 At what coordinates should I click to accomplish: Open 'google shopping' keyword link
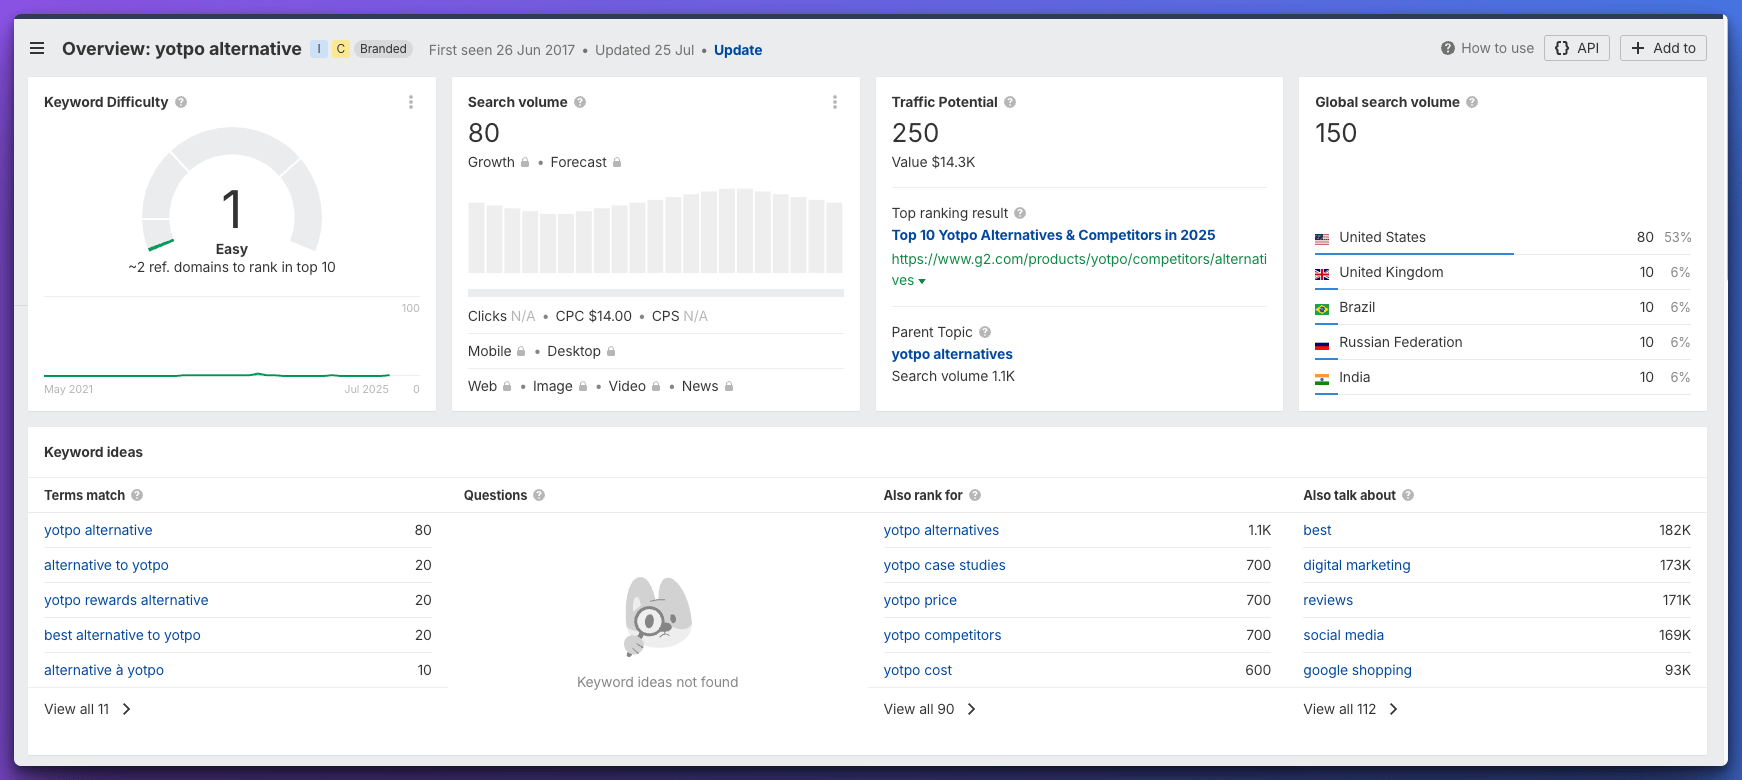1357,670
